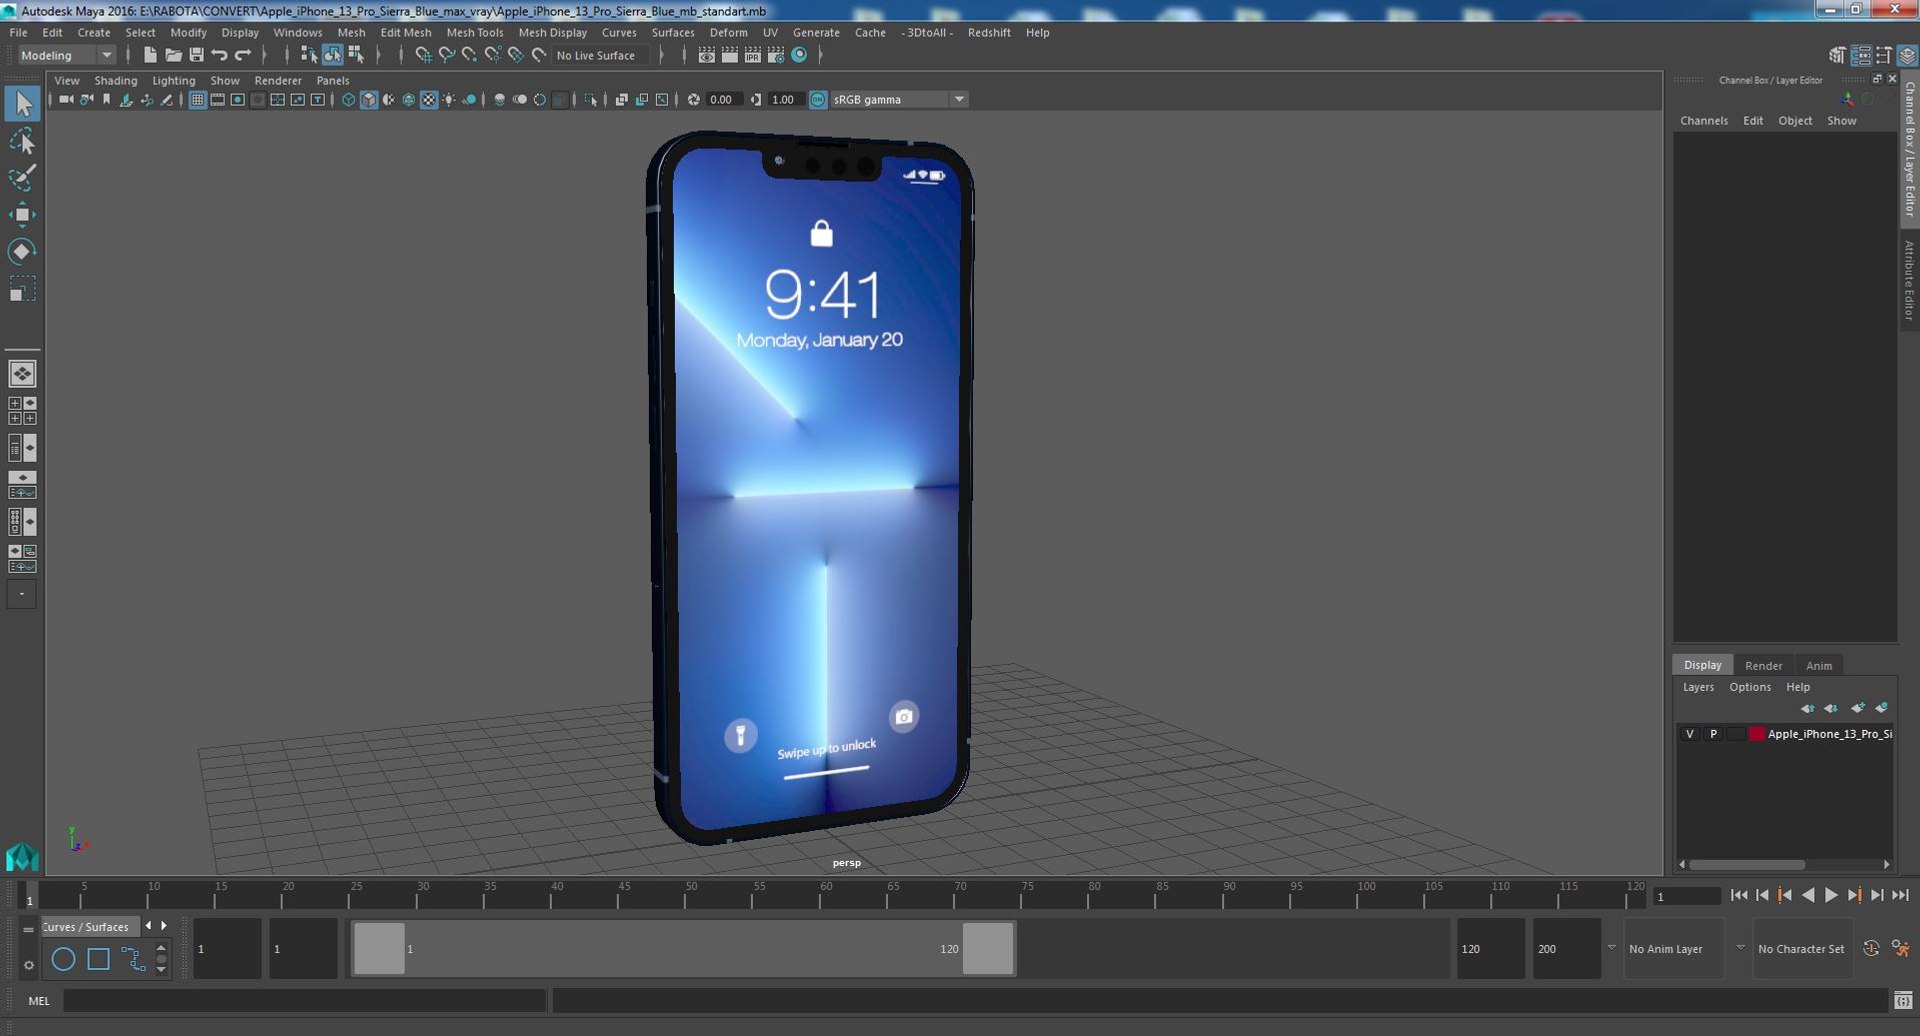
Task: Click the Attribute Editor side tab
Action: coord(1908,280)
